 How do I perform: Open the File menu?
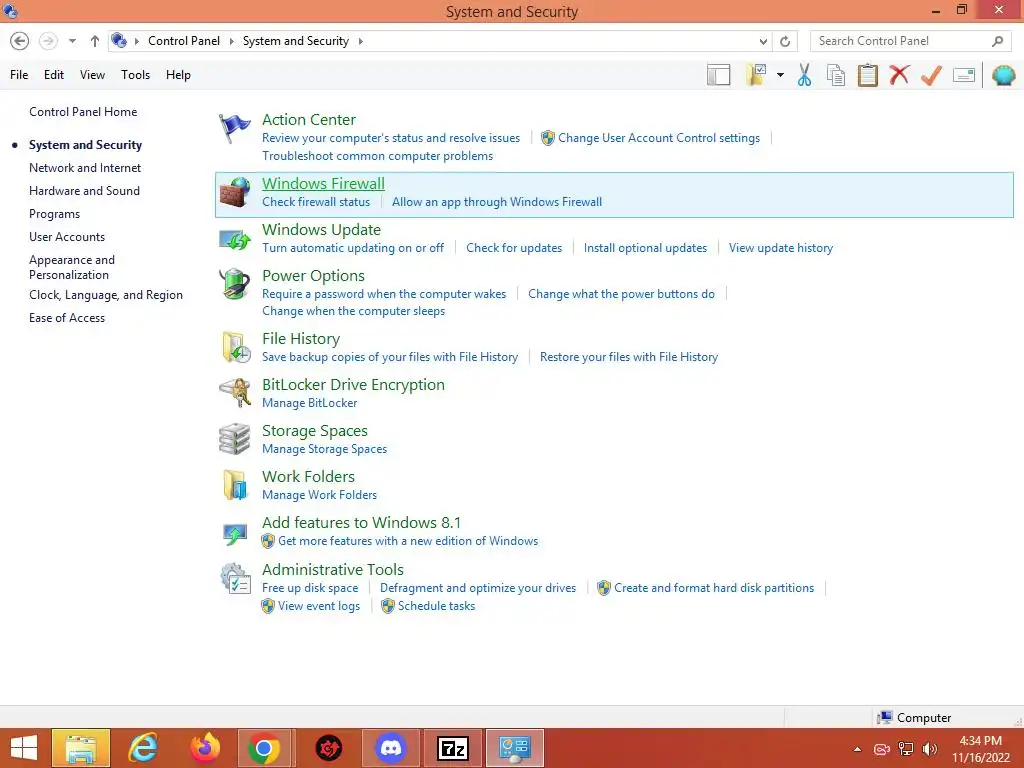pyautogui.click(x=19, y=75)
